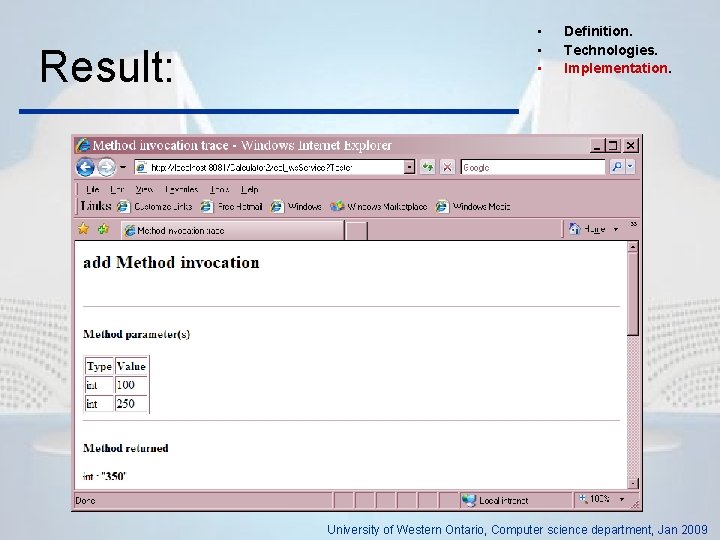
Task: Click the "add Method invocation" heading
Action: coord(171,263)
